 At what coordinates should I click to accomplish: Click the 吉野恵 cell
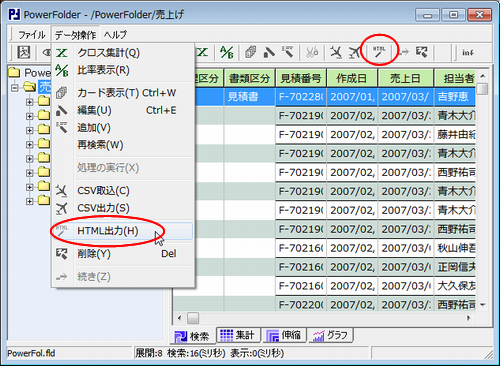pyautogui.click(x=455, y=97)
